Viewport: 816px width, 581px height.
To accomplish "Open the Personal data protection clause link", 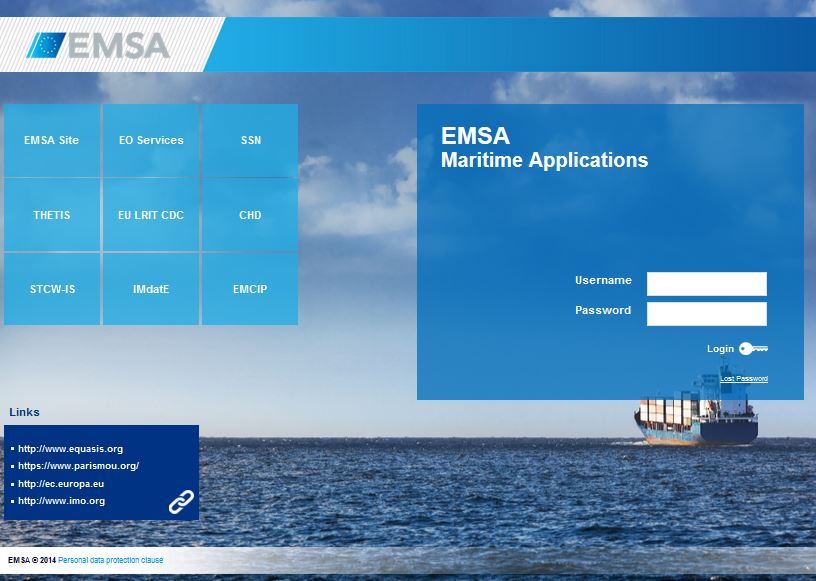I will coord(110,560).
